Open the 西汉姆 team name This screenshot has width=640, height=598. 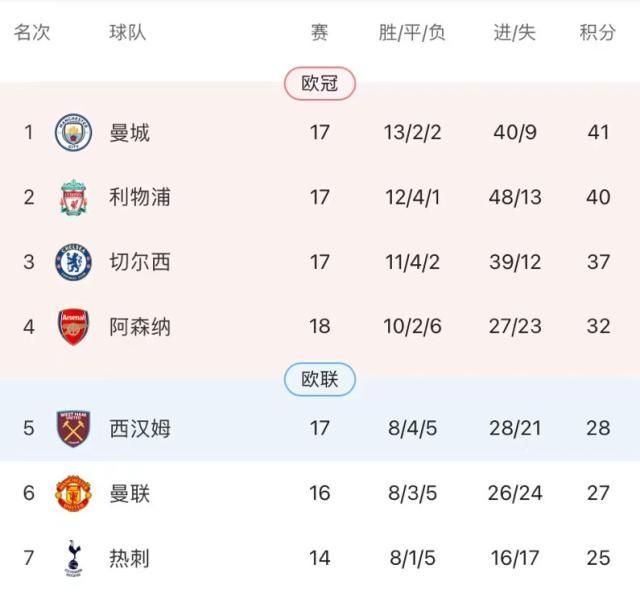click(x=140, y=428)
